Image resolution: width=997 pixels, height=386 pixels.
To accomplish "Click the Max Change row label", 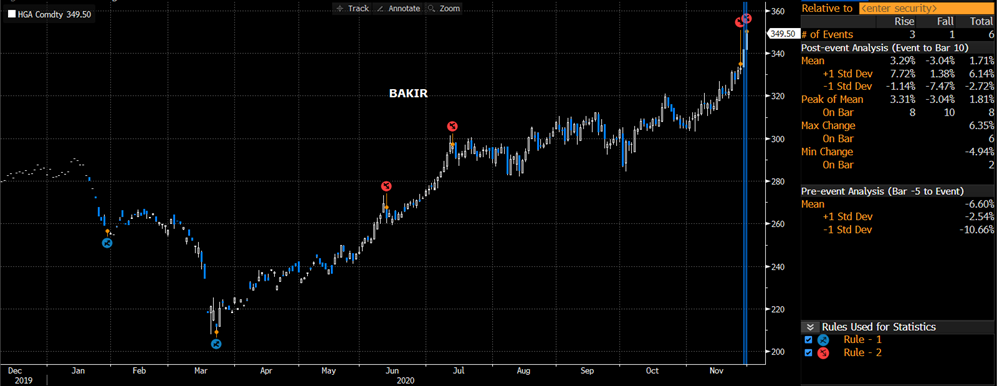I will click(x=829, y=125).
